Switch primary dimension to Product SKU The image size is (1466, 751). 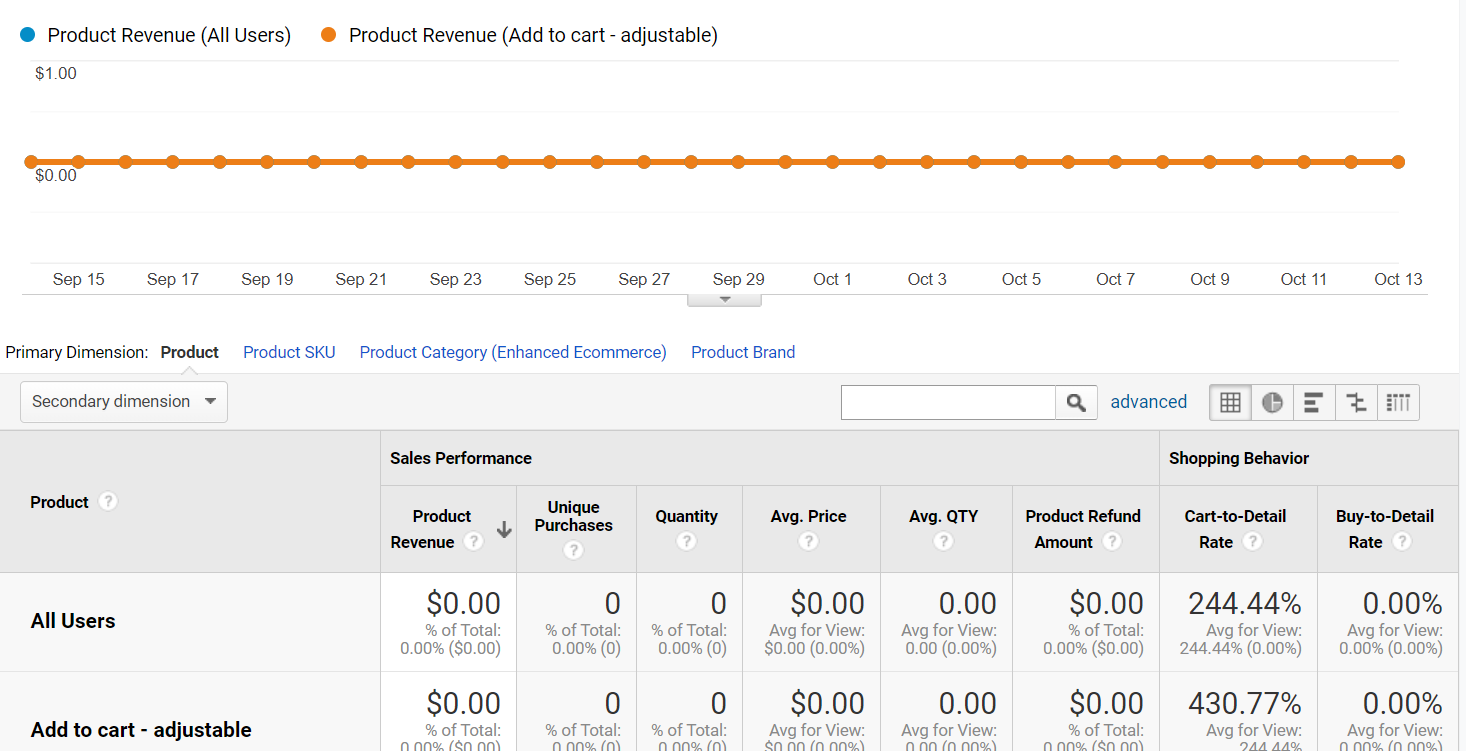[x=289, y=352]
